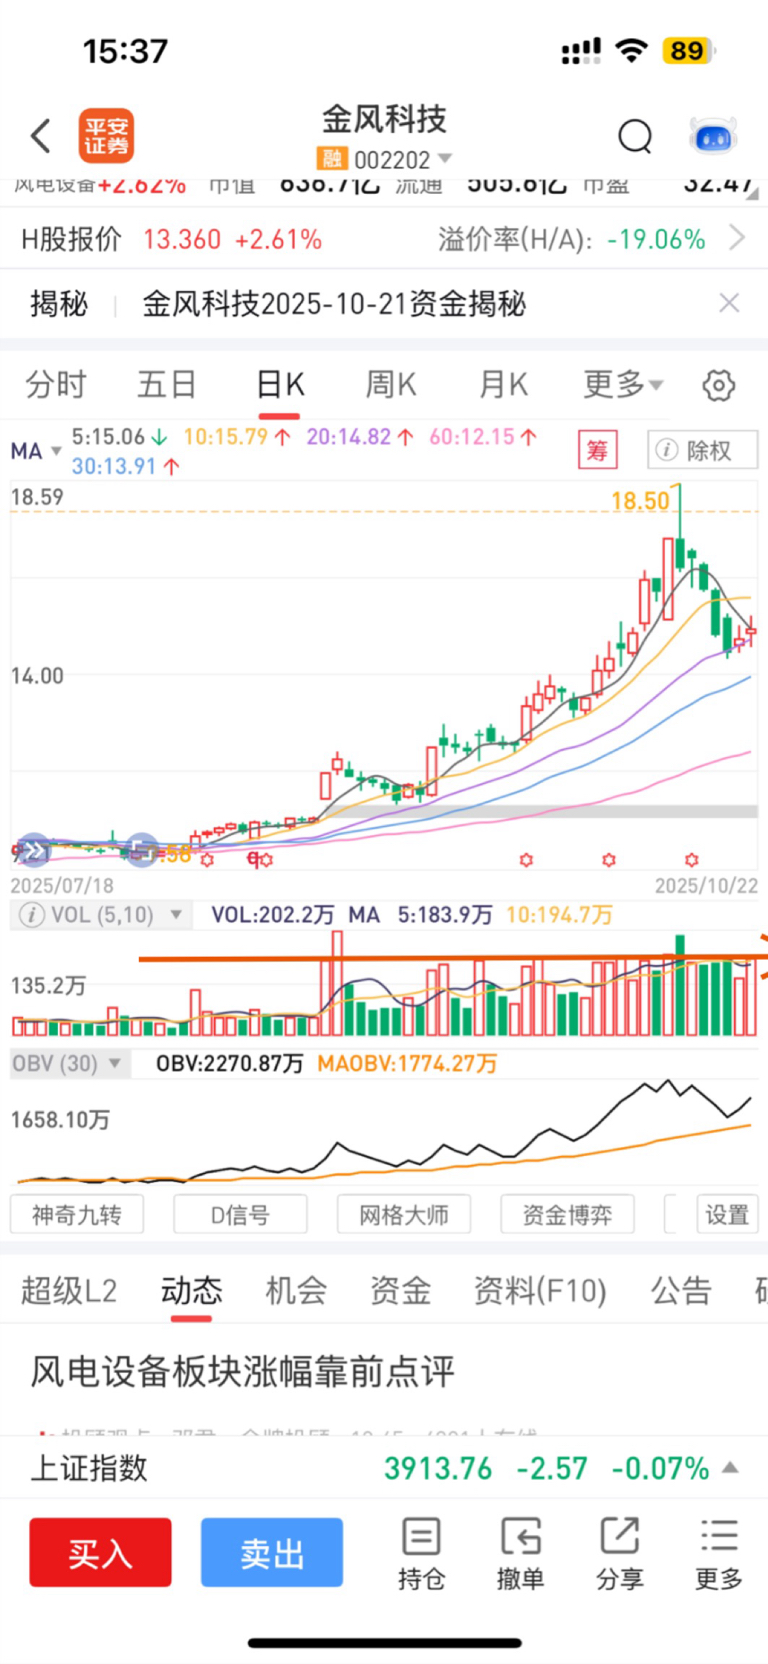
Task: Switch to 五日 five-day tab
Action: 167,384
